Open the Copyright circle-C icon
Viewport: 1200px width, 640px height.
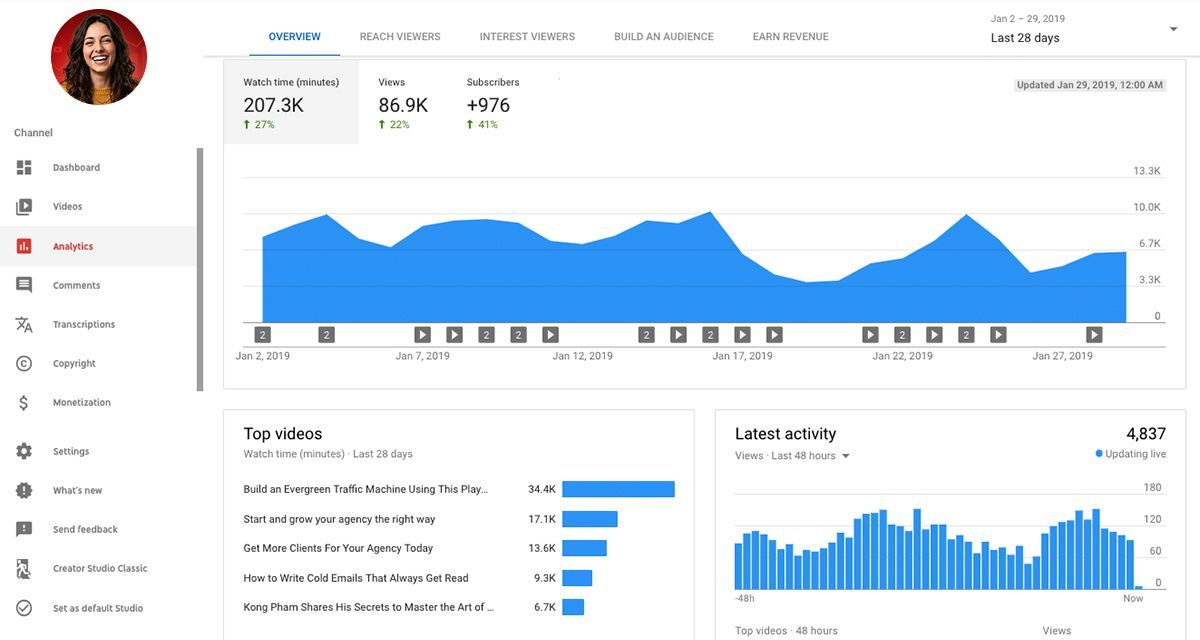[x=24, y=364]
